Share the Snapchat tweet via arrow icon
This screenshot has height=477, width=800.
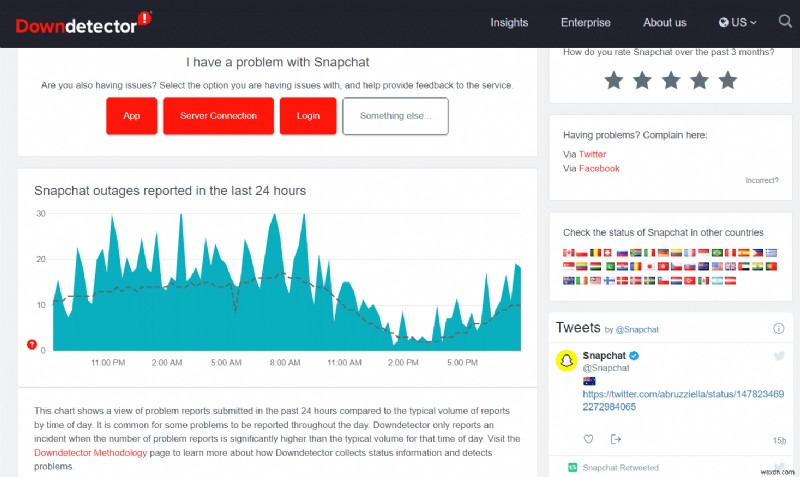click(616, 439)
